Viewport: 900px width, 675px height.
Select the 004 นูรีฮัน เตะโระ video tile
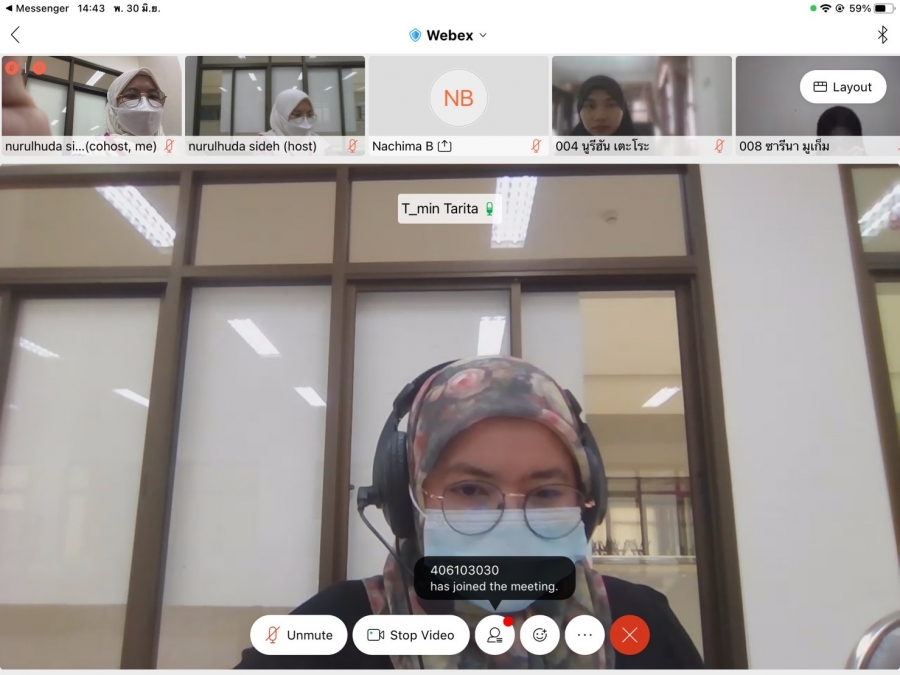pos(641,98)
